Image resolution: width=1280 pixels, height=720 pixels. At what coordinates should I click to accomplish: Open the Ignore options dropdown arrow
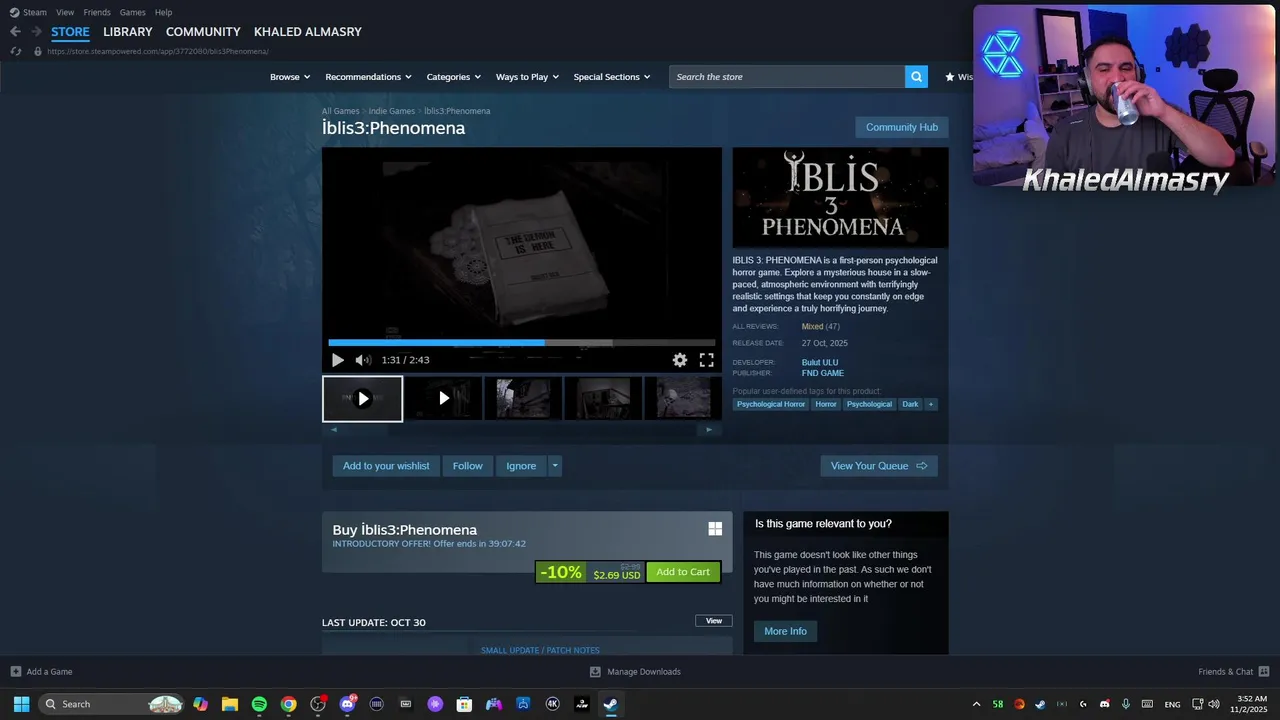point(555,466)
